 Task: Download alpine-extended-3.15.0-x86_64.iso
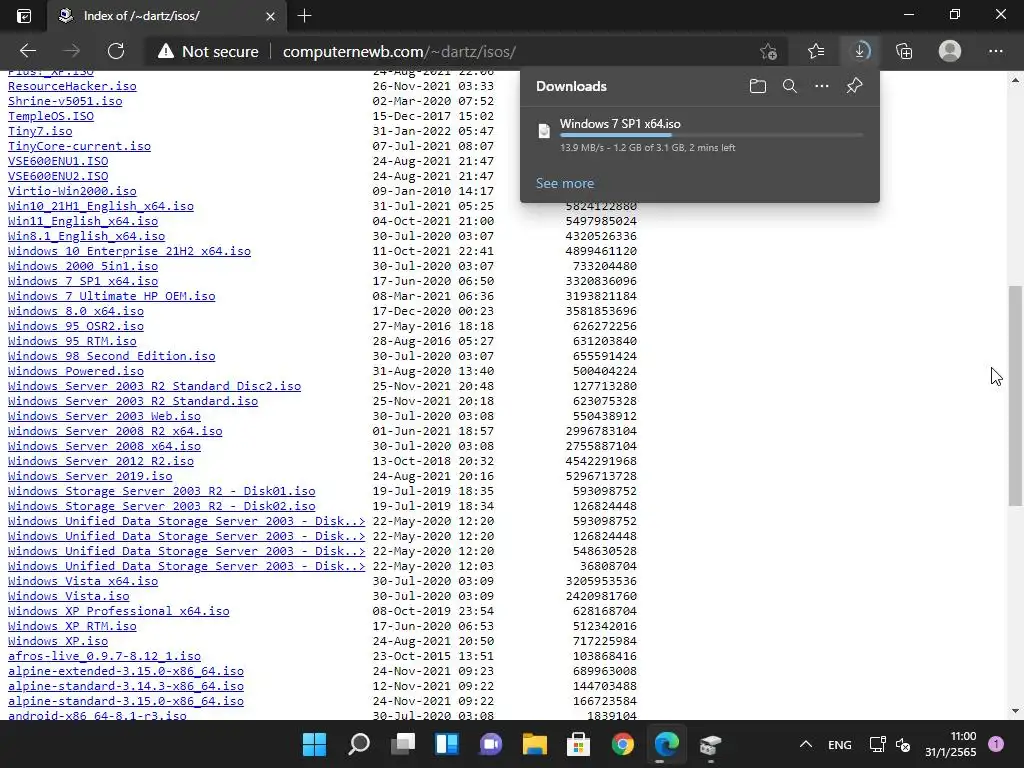[x=126, y=671]
